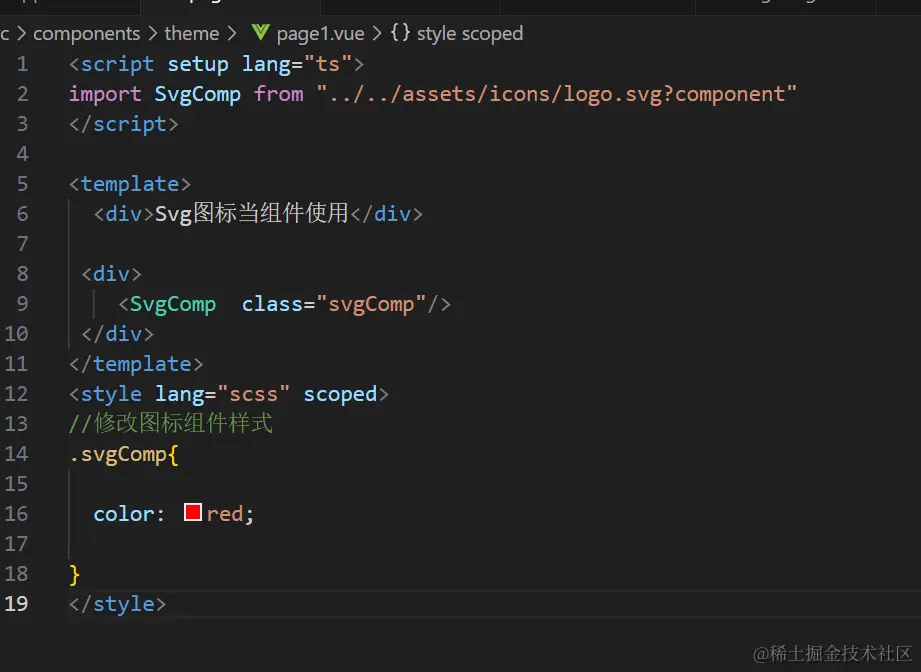Open the braces symbol icon before style scoped
The width and height of the screenshot is (921, 672).
point(400,32)
